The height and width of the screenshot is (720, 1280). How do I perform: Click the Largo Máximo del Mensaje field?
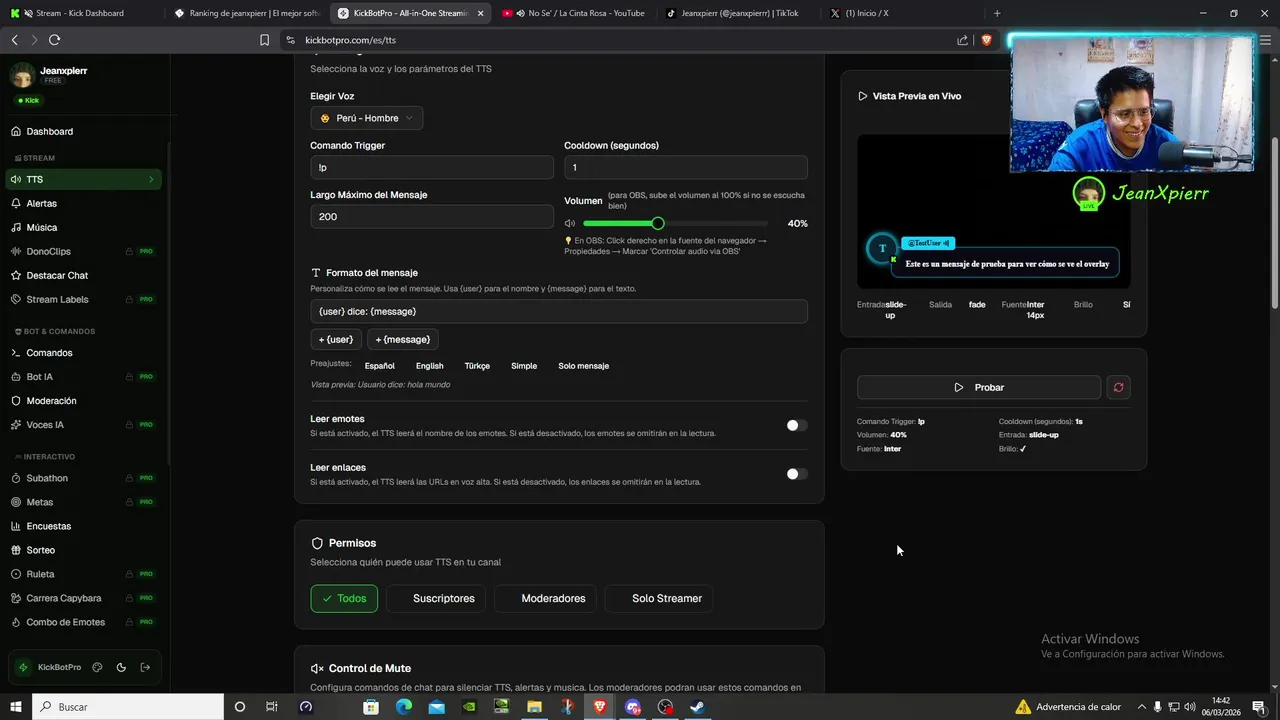click(432, 217)
